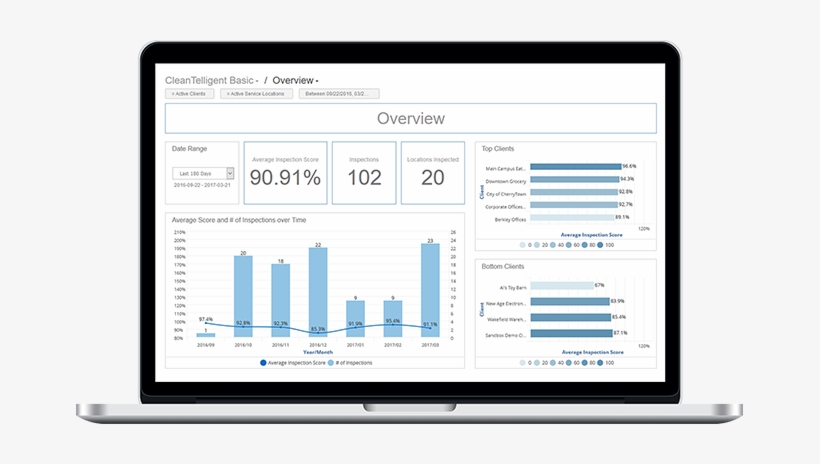Click the Locations Inspected 20 tile
The height and width of the screenshot is (464, 820).
tap(432, 173)
